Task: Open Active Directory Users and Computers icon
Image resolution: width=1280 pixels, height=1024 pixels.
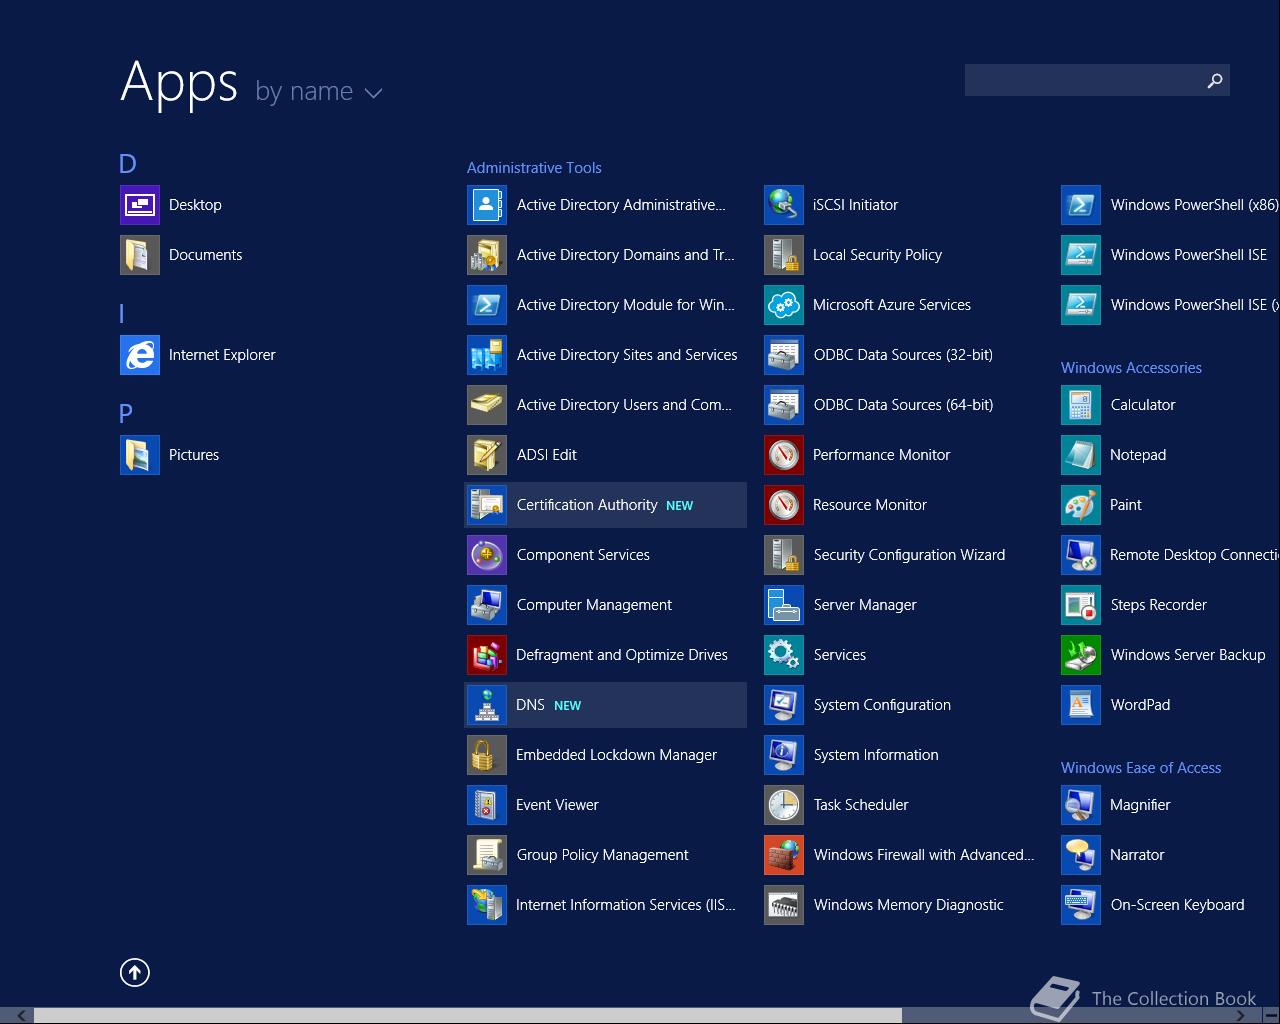Action: pos(487,405)
